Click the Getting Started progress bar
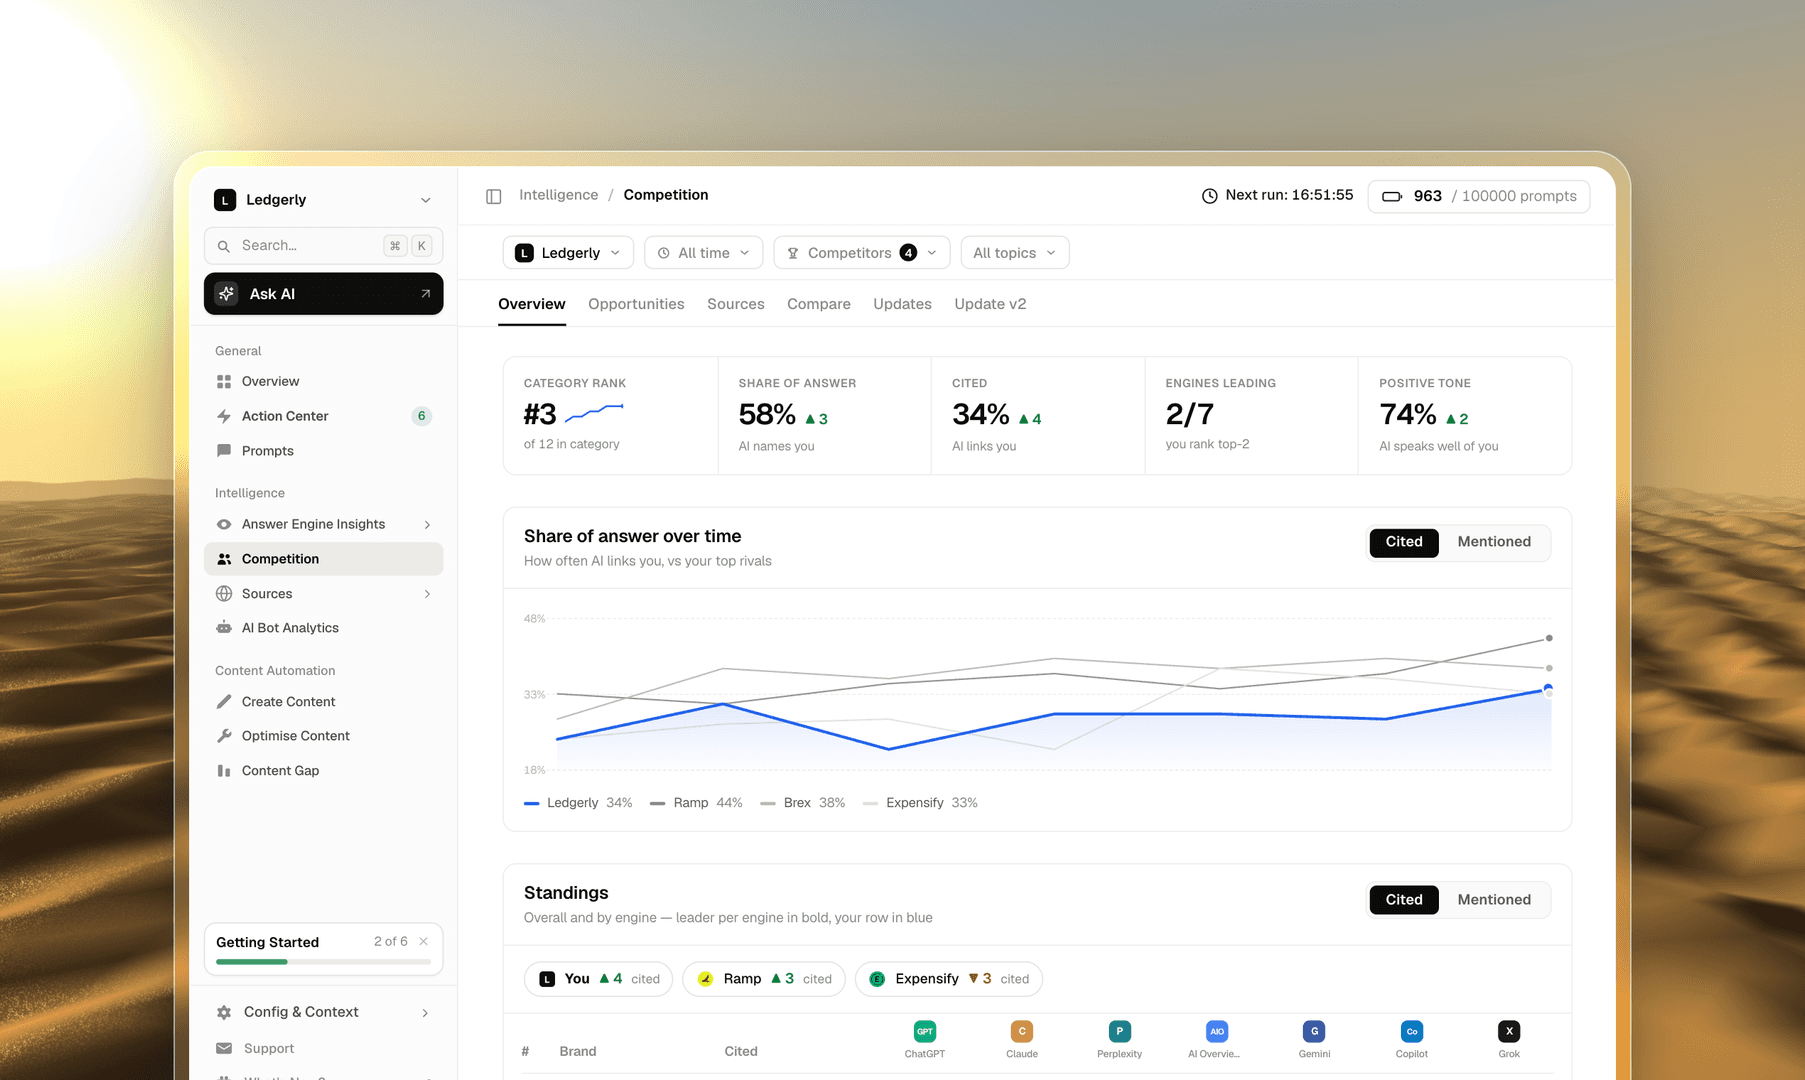This screenshot has height=1080, width=1805. click(323, 962)
